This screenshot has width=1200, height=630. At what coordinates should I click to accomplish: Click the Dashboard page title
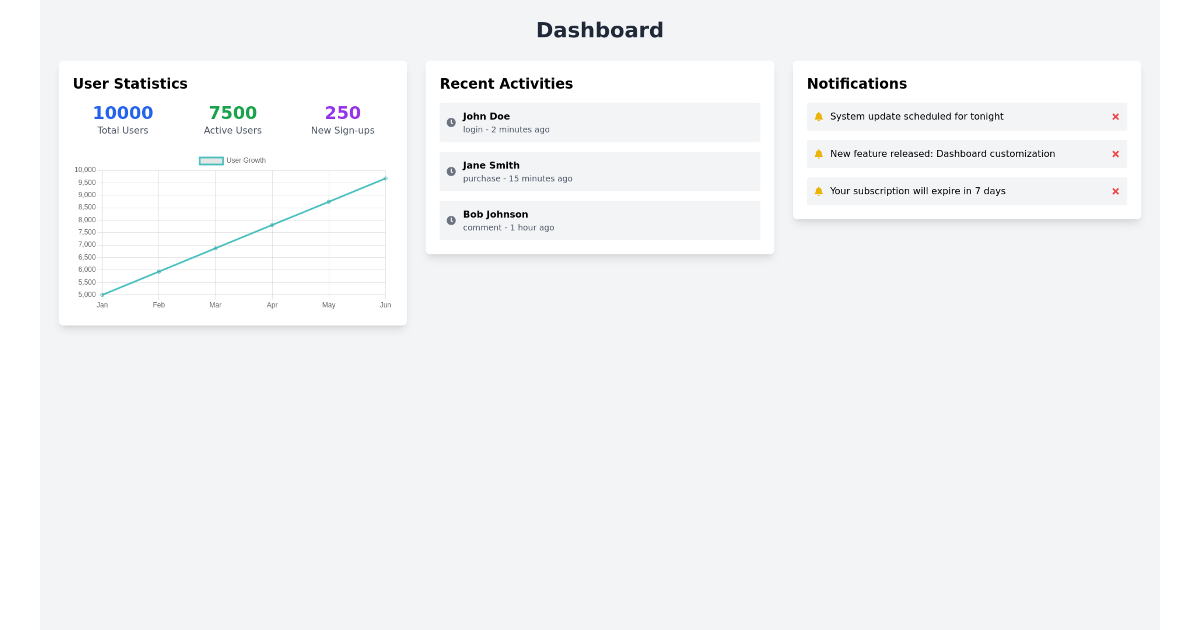tap(600, 30)
